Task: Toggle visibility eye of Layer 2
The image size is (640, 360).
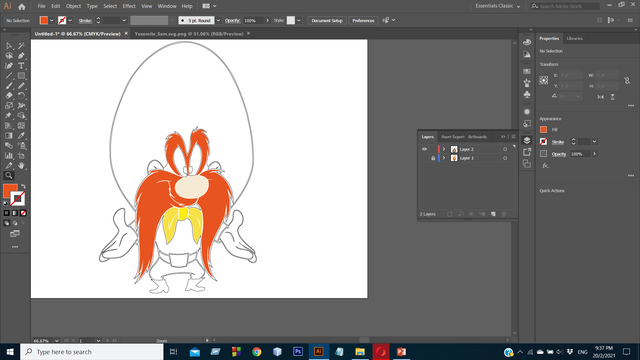Action: (x=424, y=149)
